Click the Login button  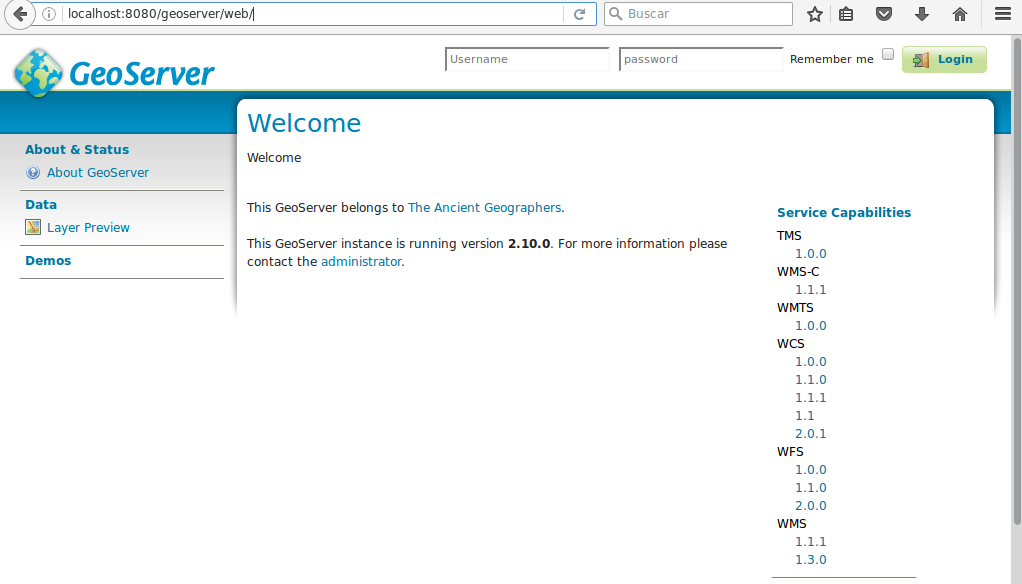tap(944, 59)
